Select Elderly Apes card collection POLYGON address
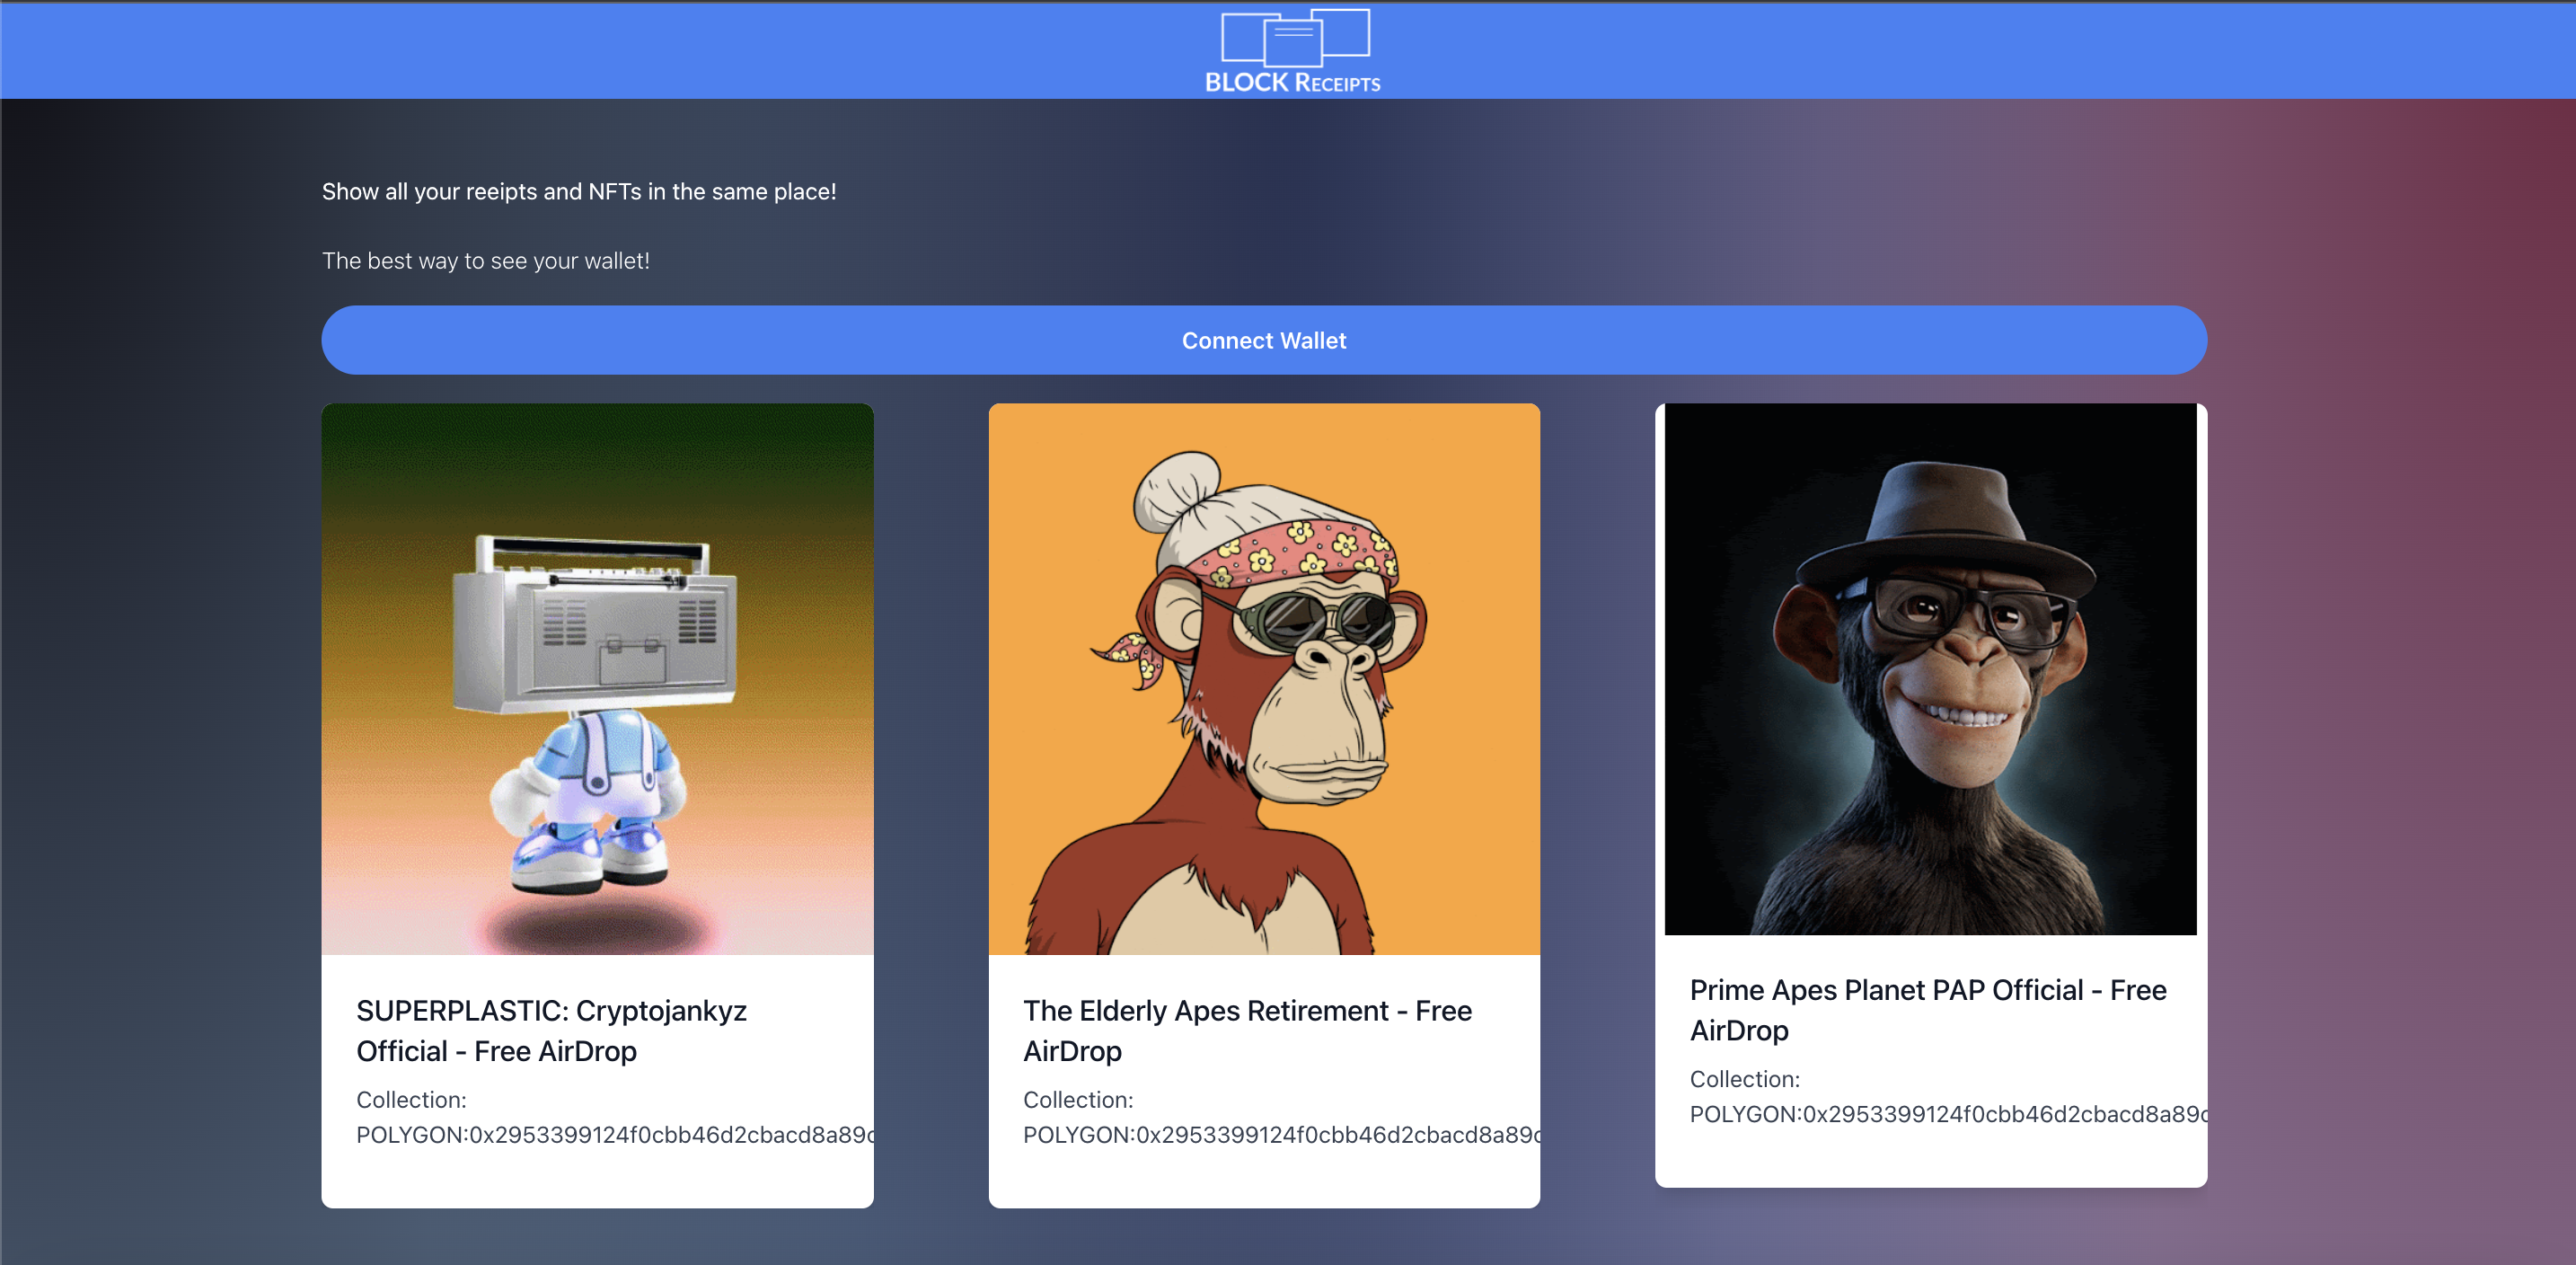 [x=1280, y=1135]
